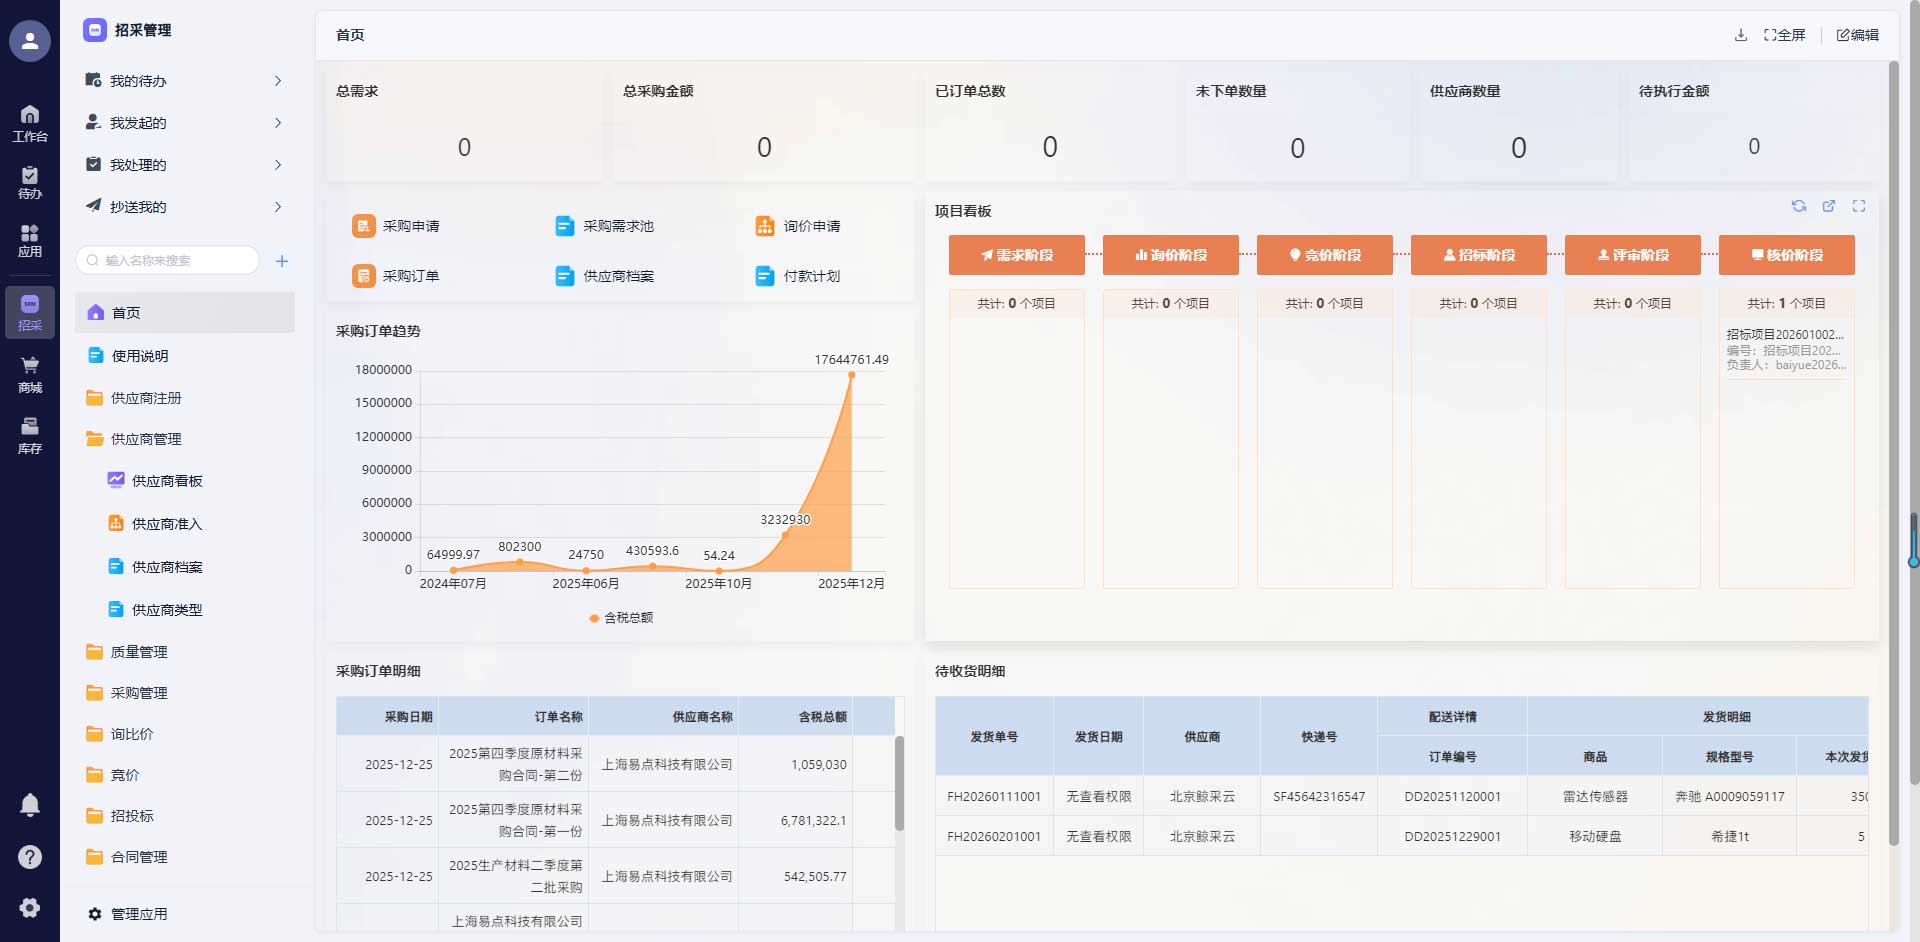Select 核价阶段 kanban stage

[x=1787, y=255]
